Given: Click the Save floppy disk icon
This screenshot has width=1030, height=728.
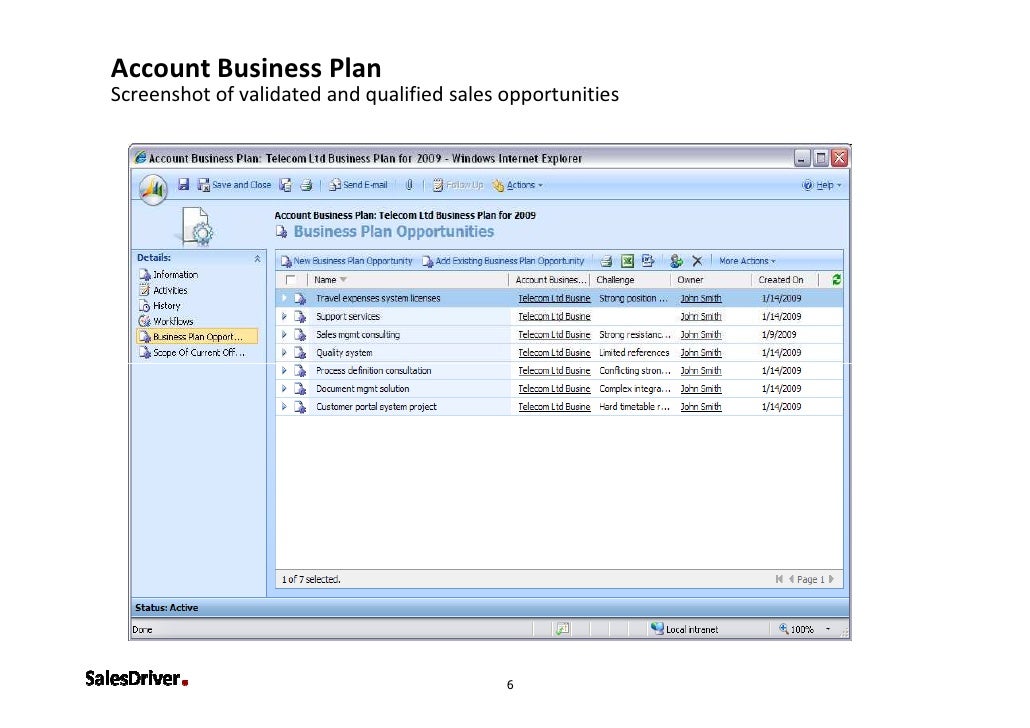Looking at the screenshot, I should [184, 185].
